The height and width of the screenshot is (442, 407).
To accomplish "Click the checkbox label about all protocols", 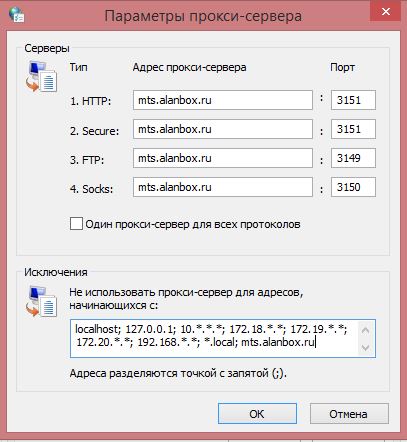I will 193,224.
